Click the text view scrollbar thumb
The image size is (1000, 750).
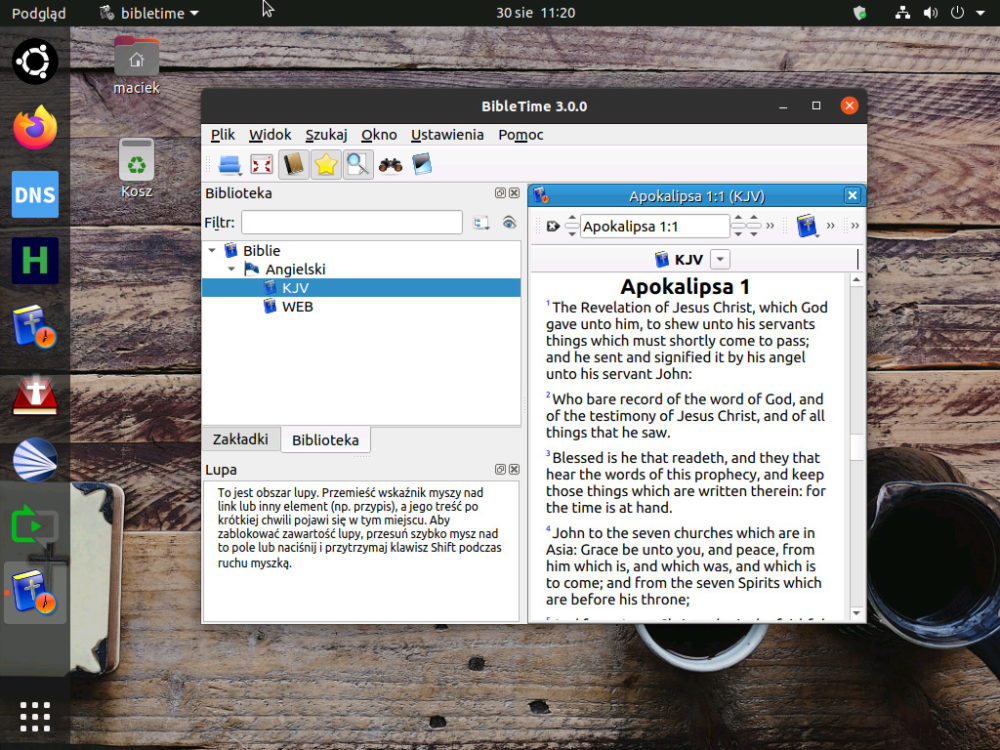click(x=857, y=446)
